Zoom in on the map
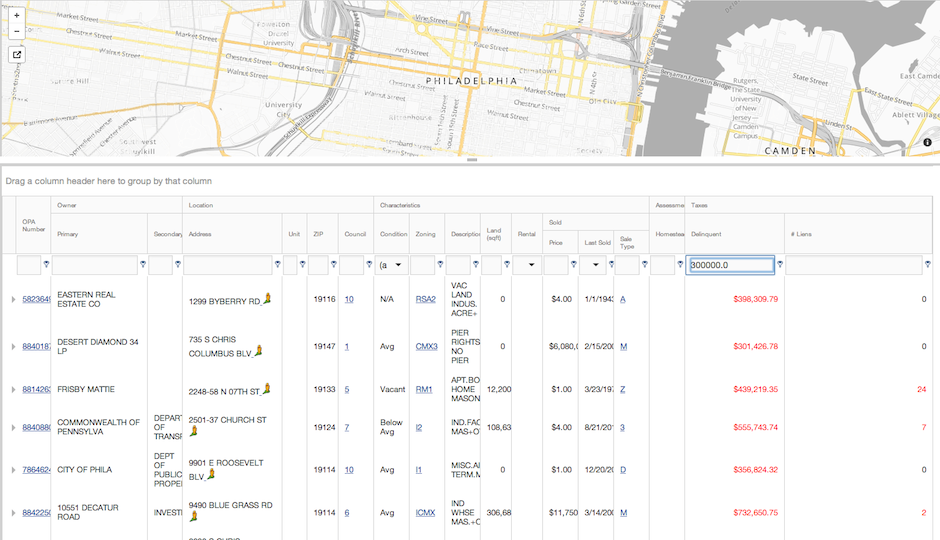The width and height of the screenshot is (940, 540). click(16, 15)
